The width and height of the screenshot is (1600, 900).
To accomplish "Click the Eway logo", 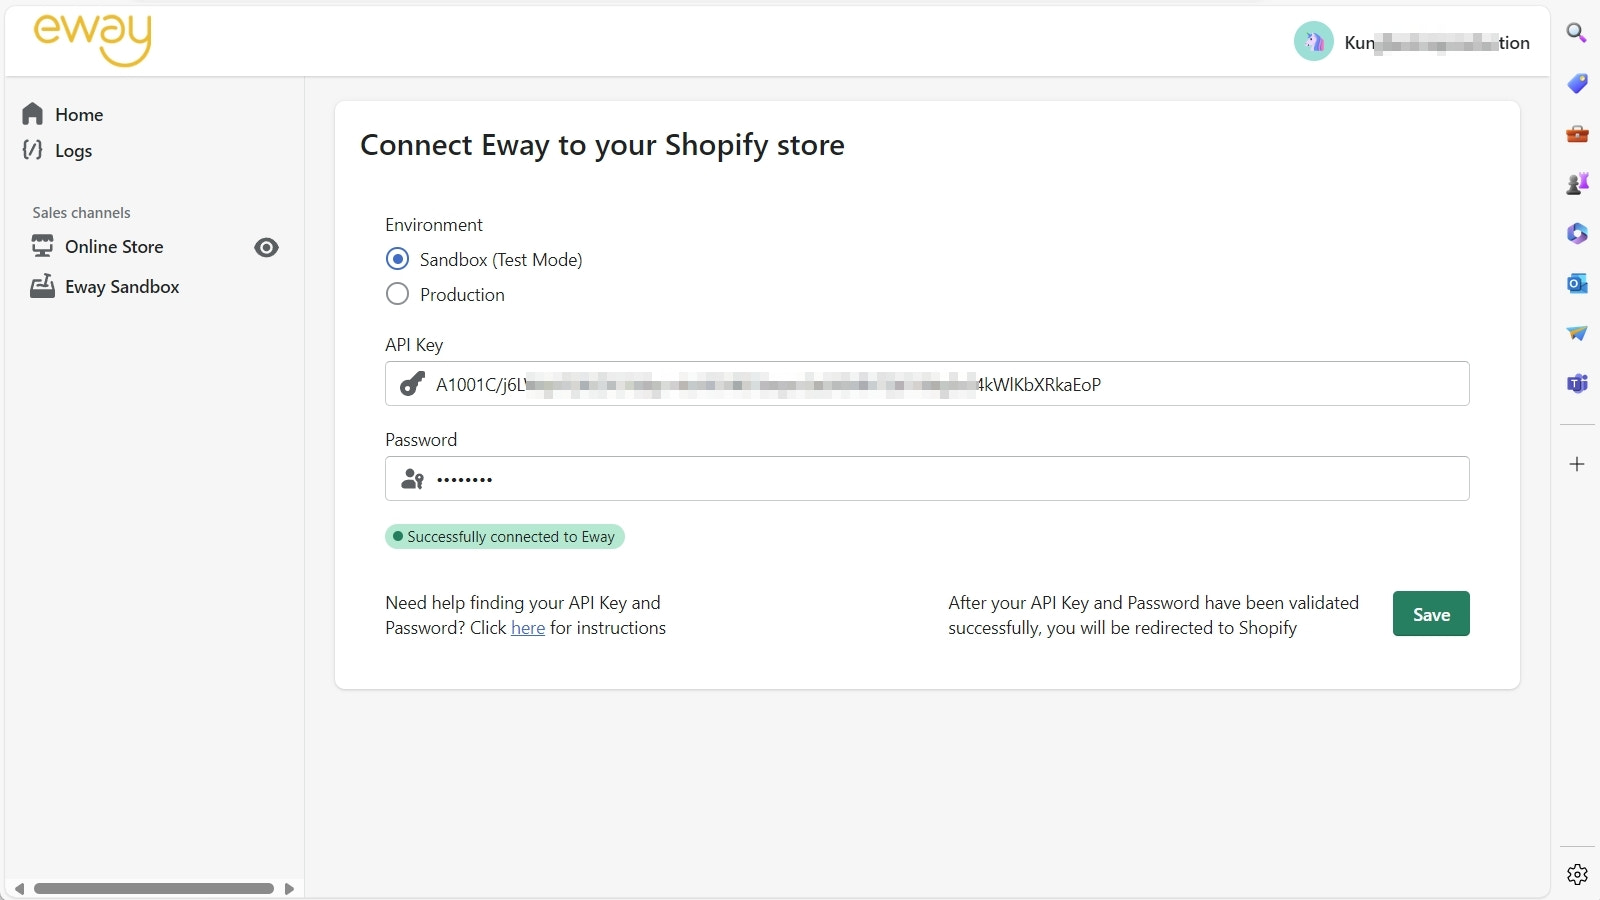I will coord(92,40).
